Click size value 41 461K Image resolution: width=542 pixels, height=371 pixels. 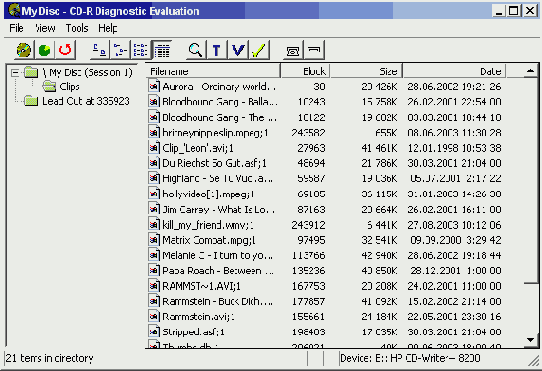pos(379,148)
